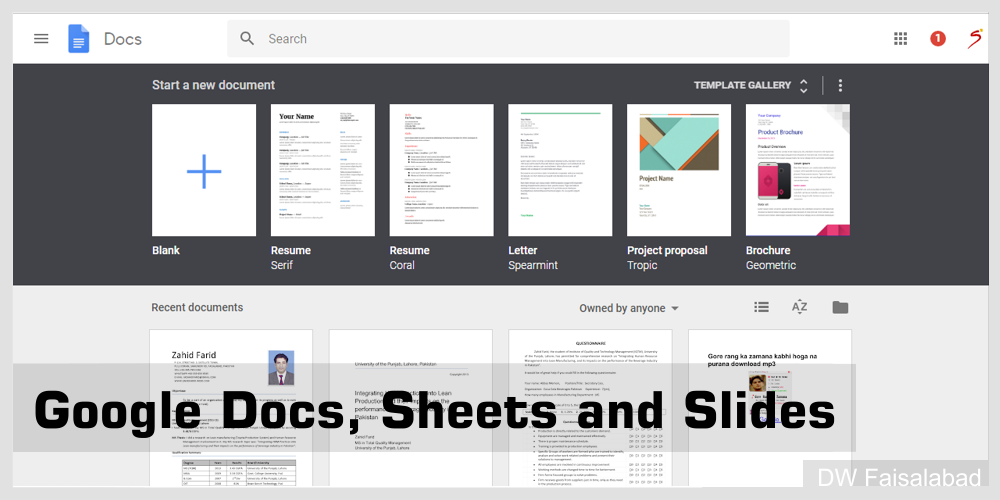Open the Google apps grid

point(901,39)
